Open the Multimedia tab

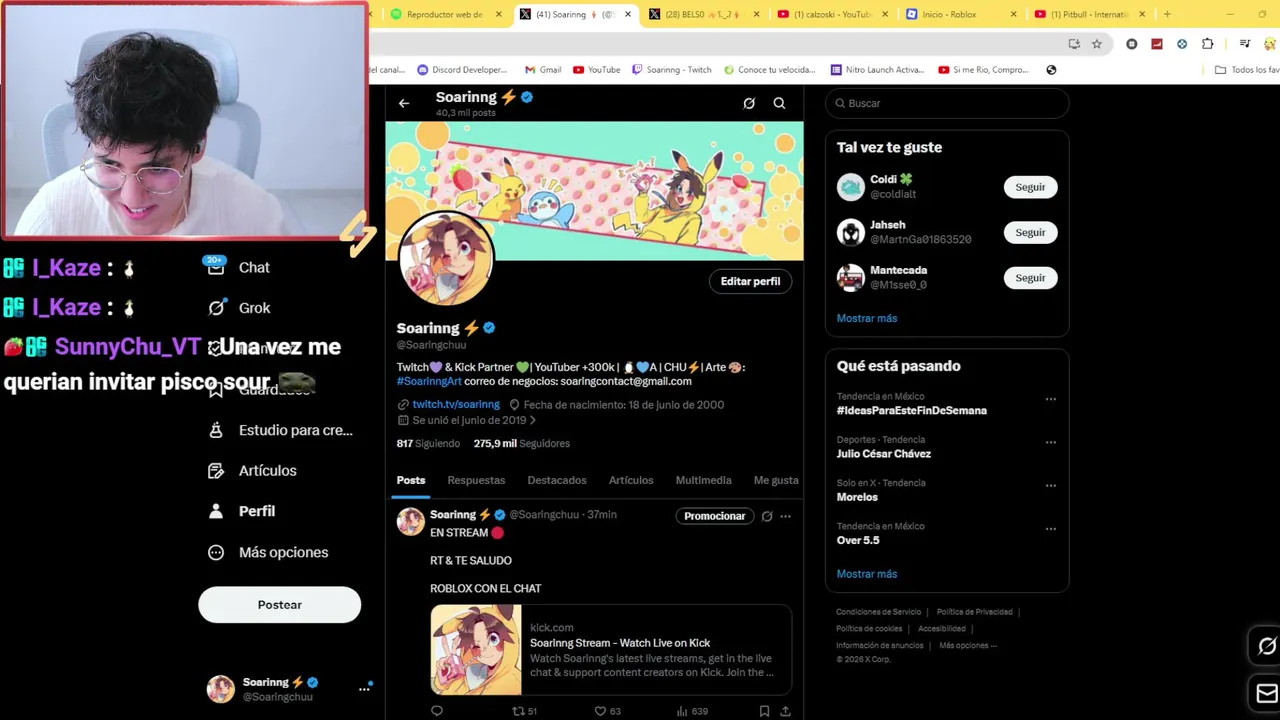point(703,480)
